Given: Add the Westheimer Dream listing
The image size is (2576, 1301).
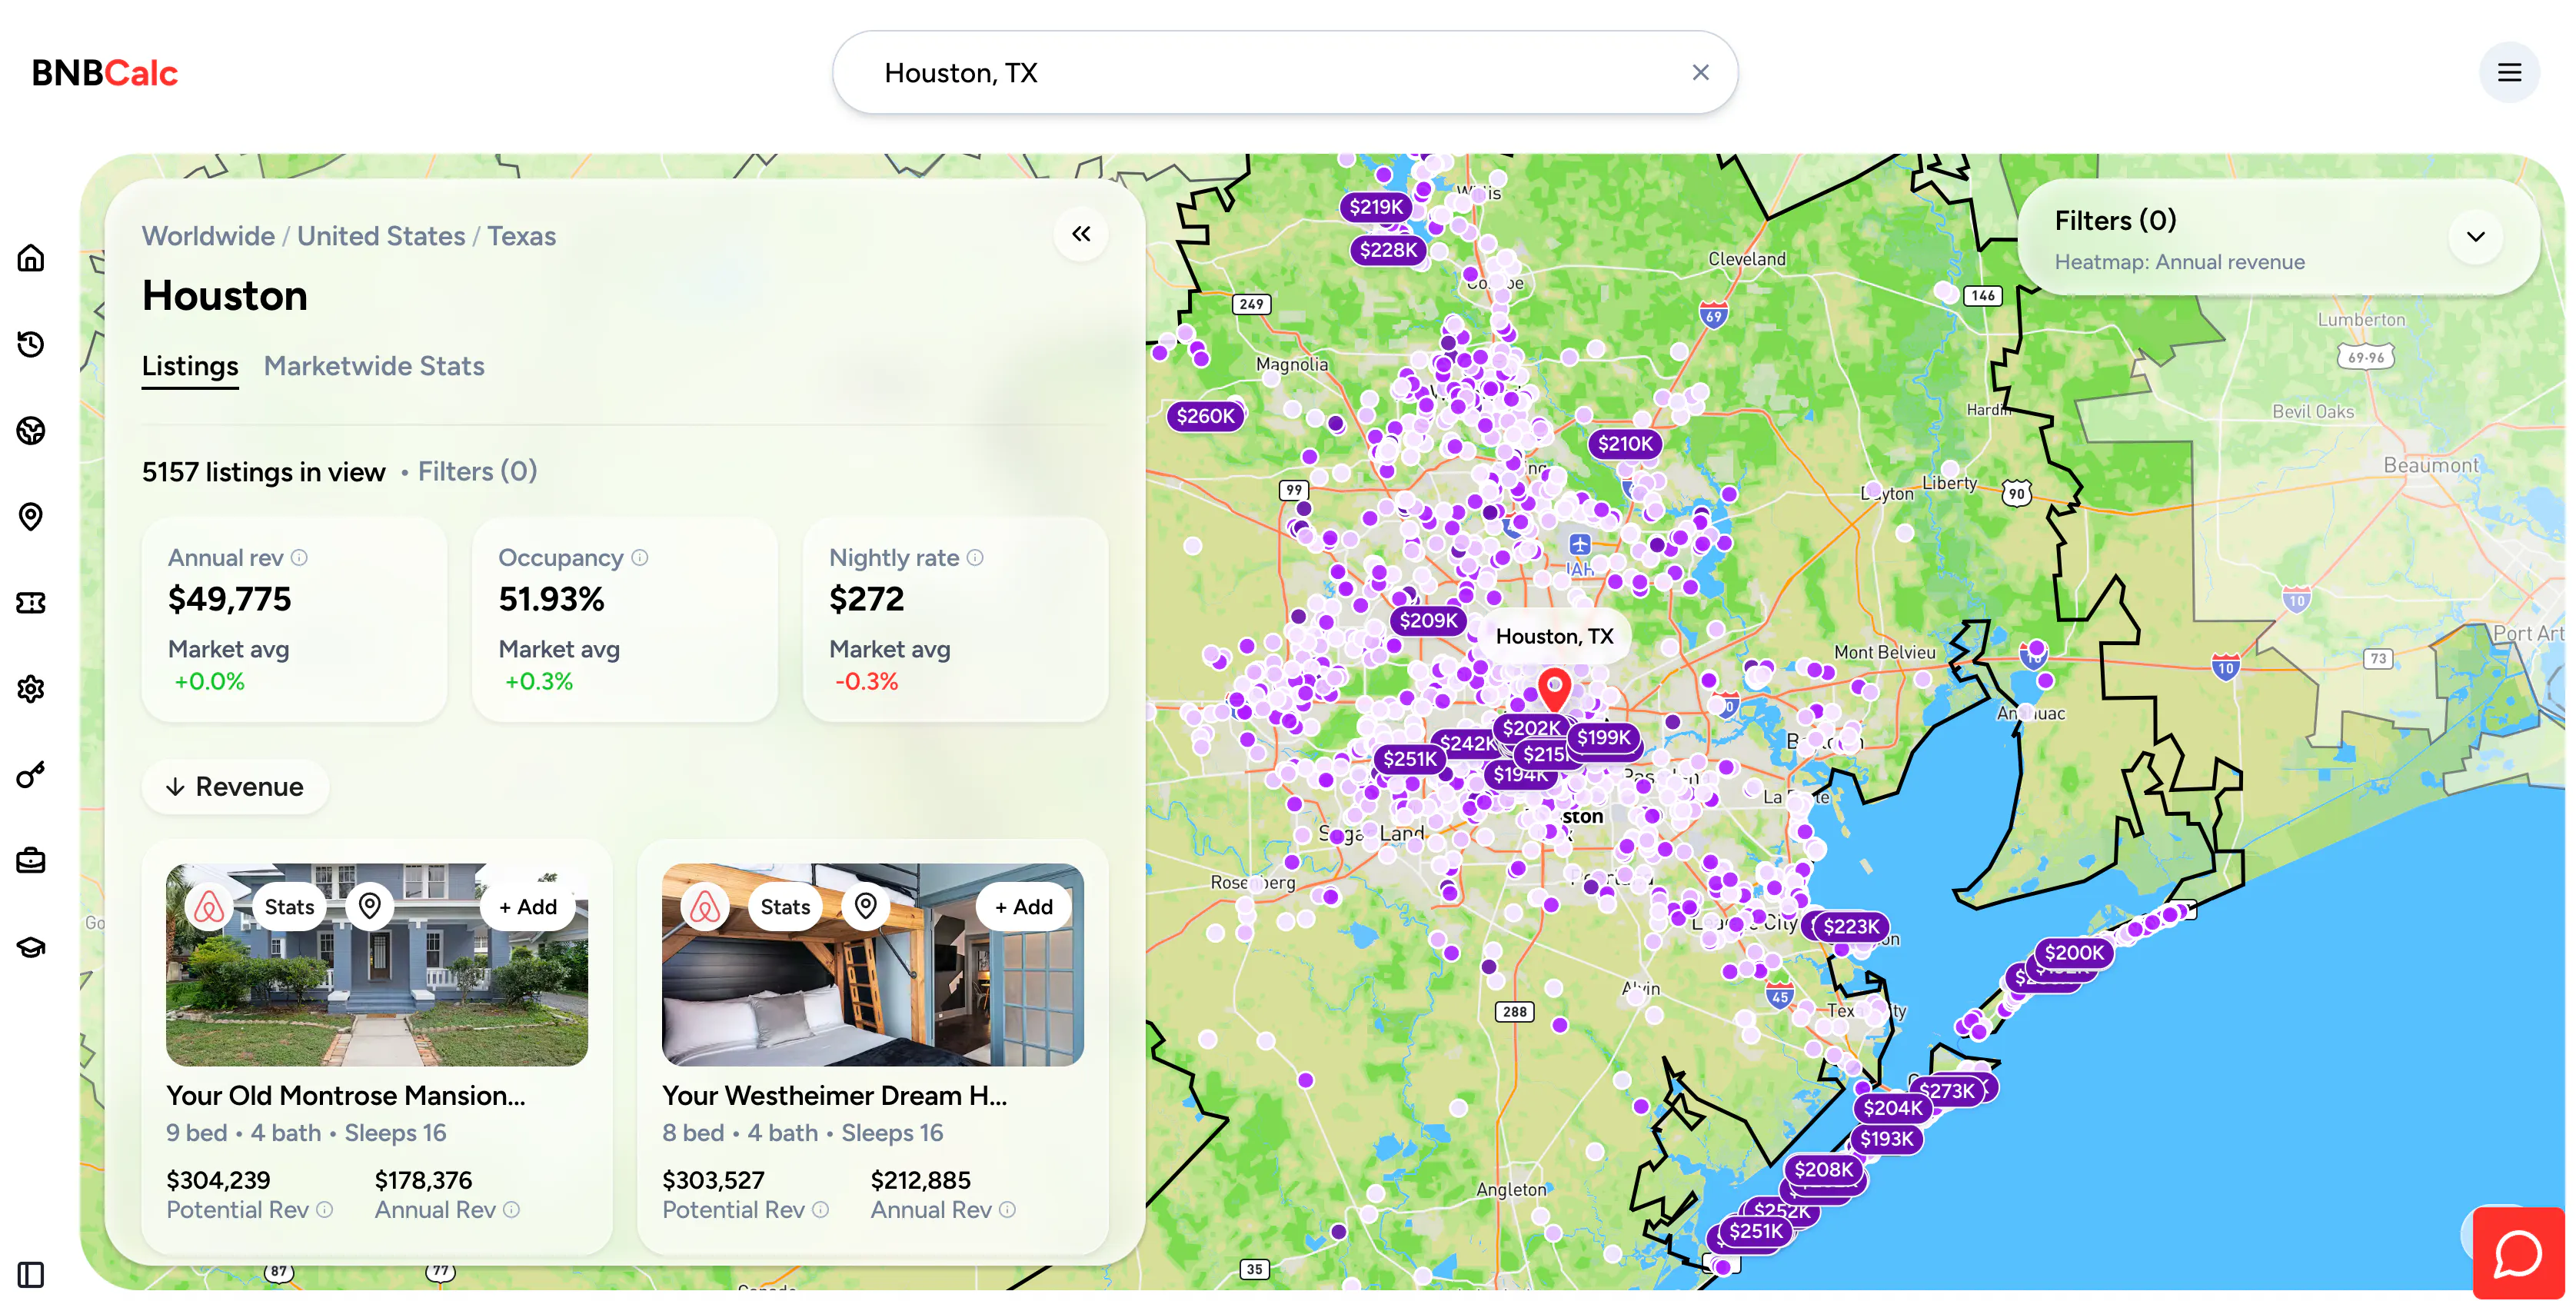Looking at the screenshot, I should click(x=1023, y=907).
